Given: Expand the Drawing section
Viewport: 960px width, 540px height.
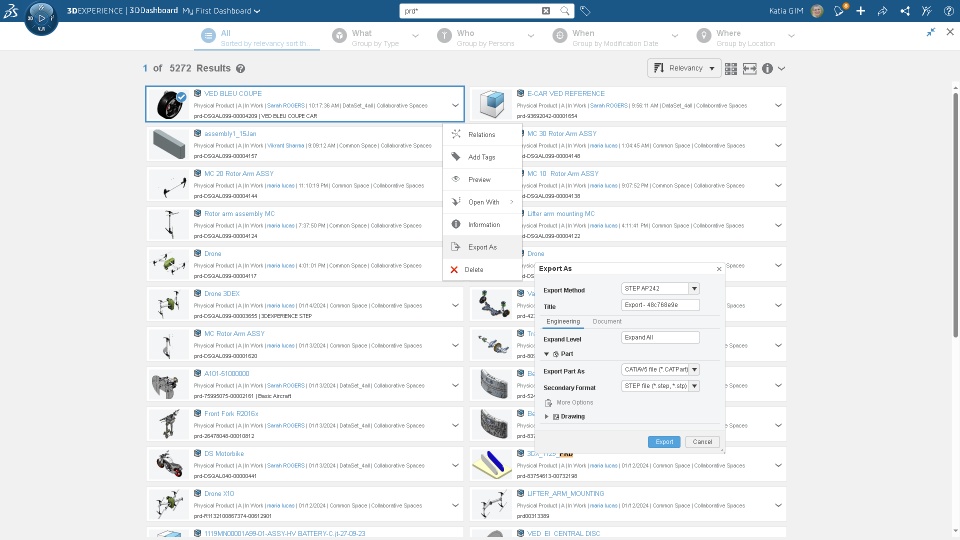Looking at the screenshot, I should [x=547, y=416].
